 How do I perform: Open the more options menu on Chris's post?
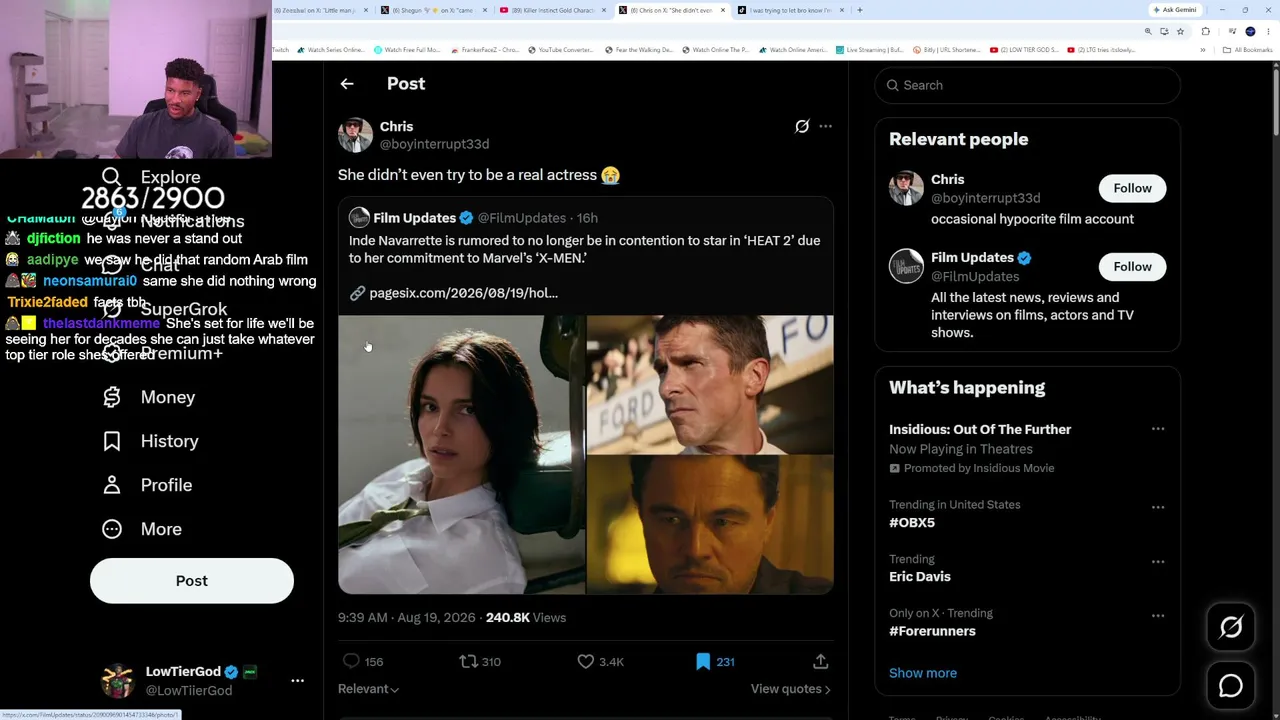825,127
